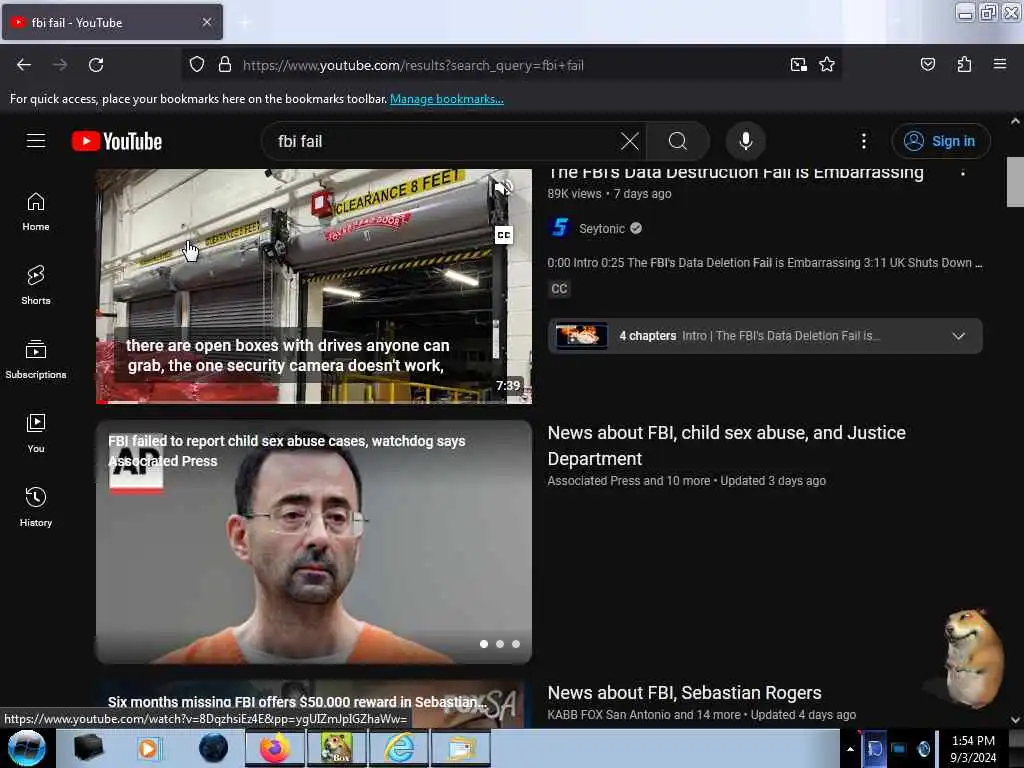This screenshot has height=768, width=1024.
Task: Expand the 4 chapters dropdown
Action: click(x=958, y=336)
